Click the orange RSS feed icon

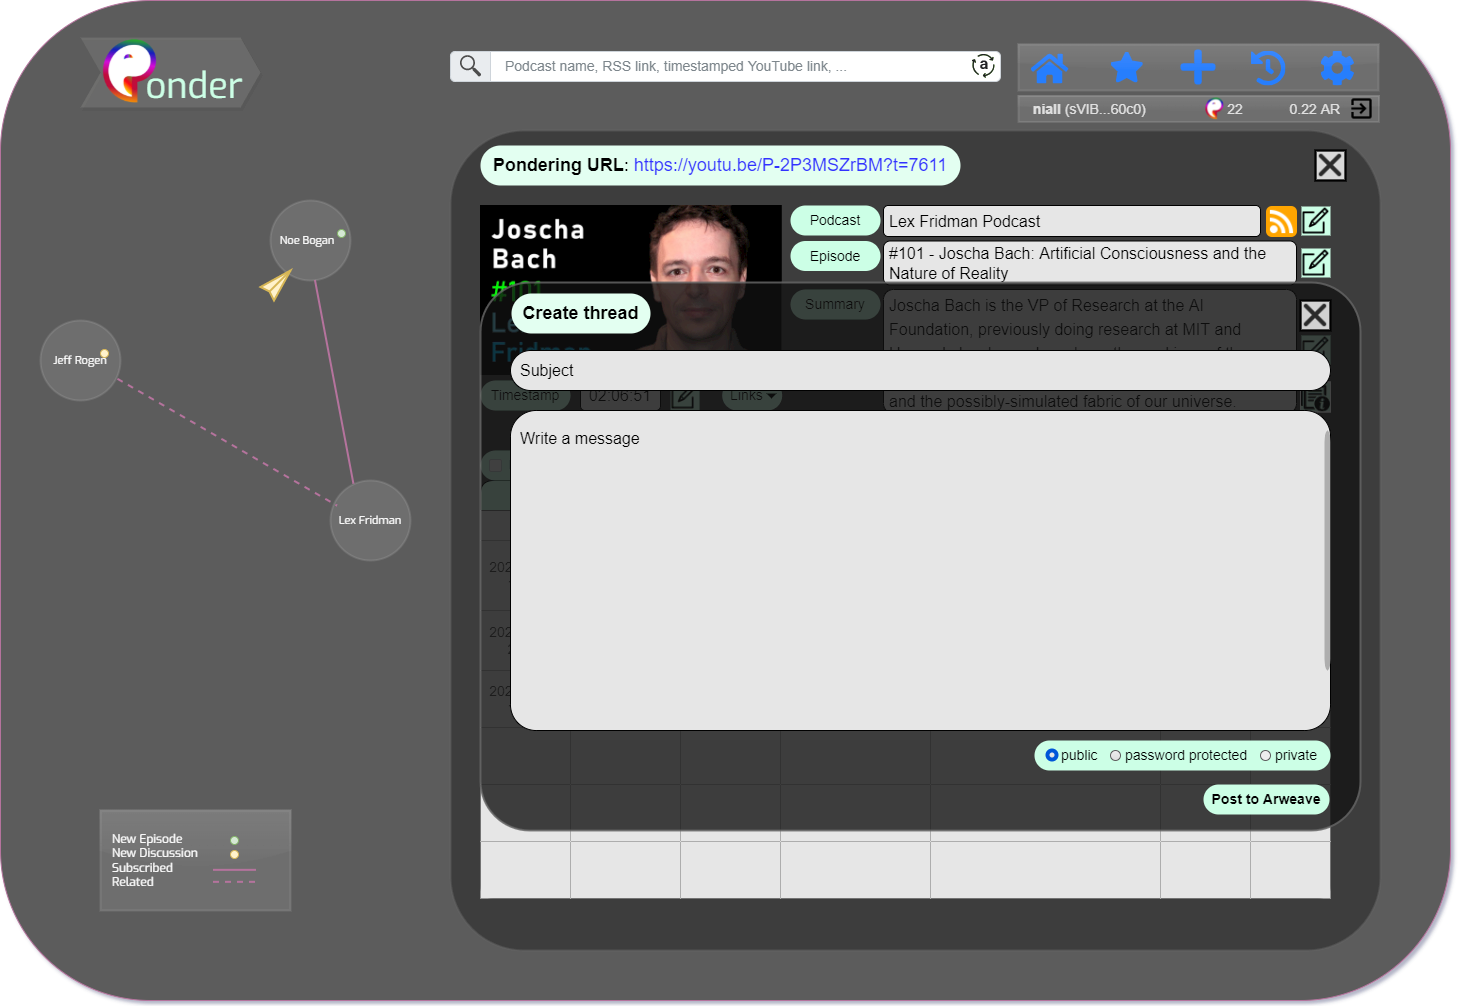pos(1280,221)
